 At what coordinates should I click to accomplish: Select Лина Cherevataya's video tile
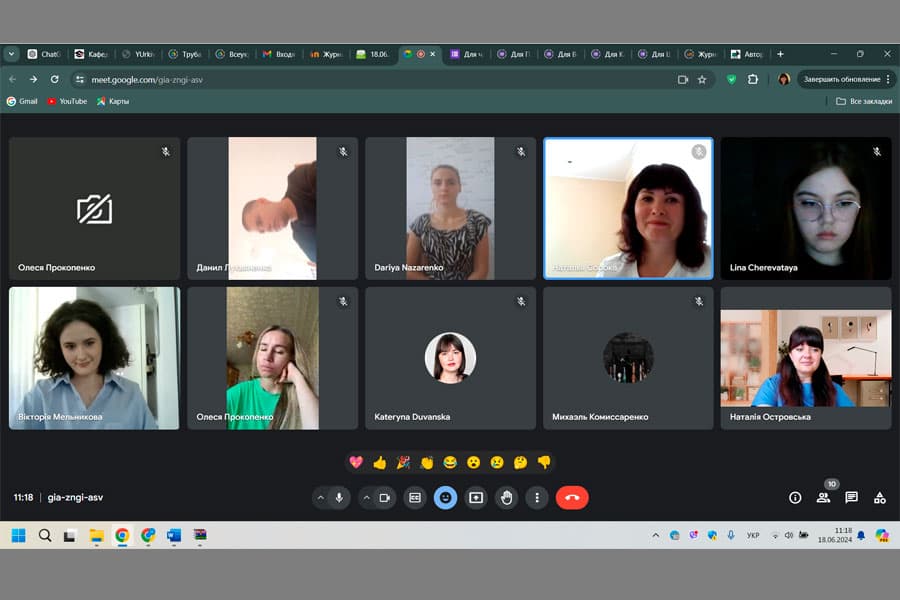pos(806,208)
